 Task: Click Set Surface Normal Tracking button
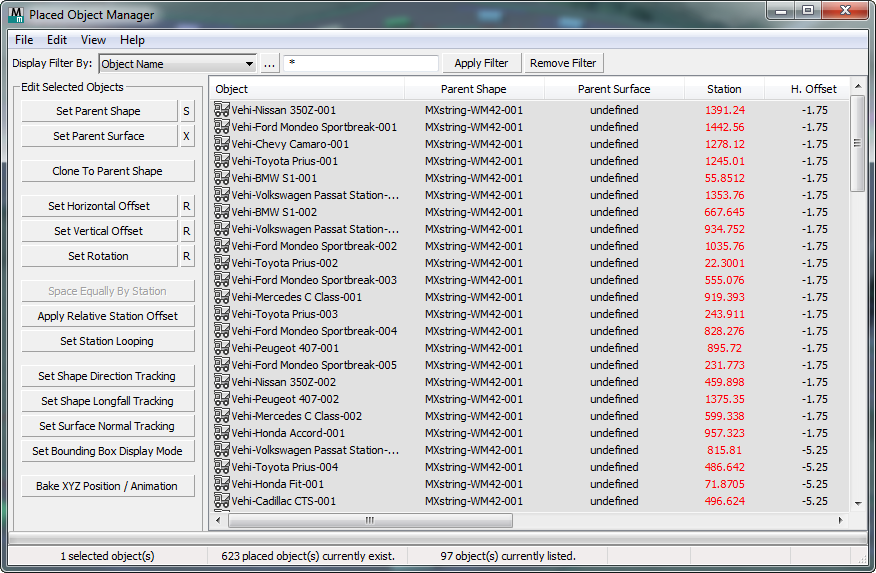pyautogui.click(x=108, y=426)
